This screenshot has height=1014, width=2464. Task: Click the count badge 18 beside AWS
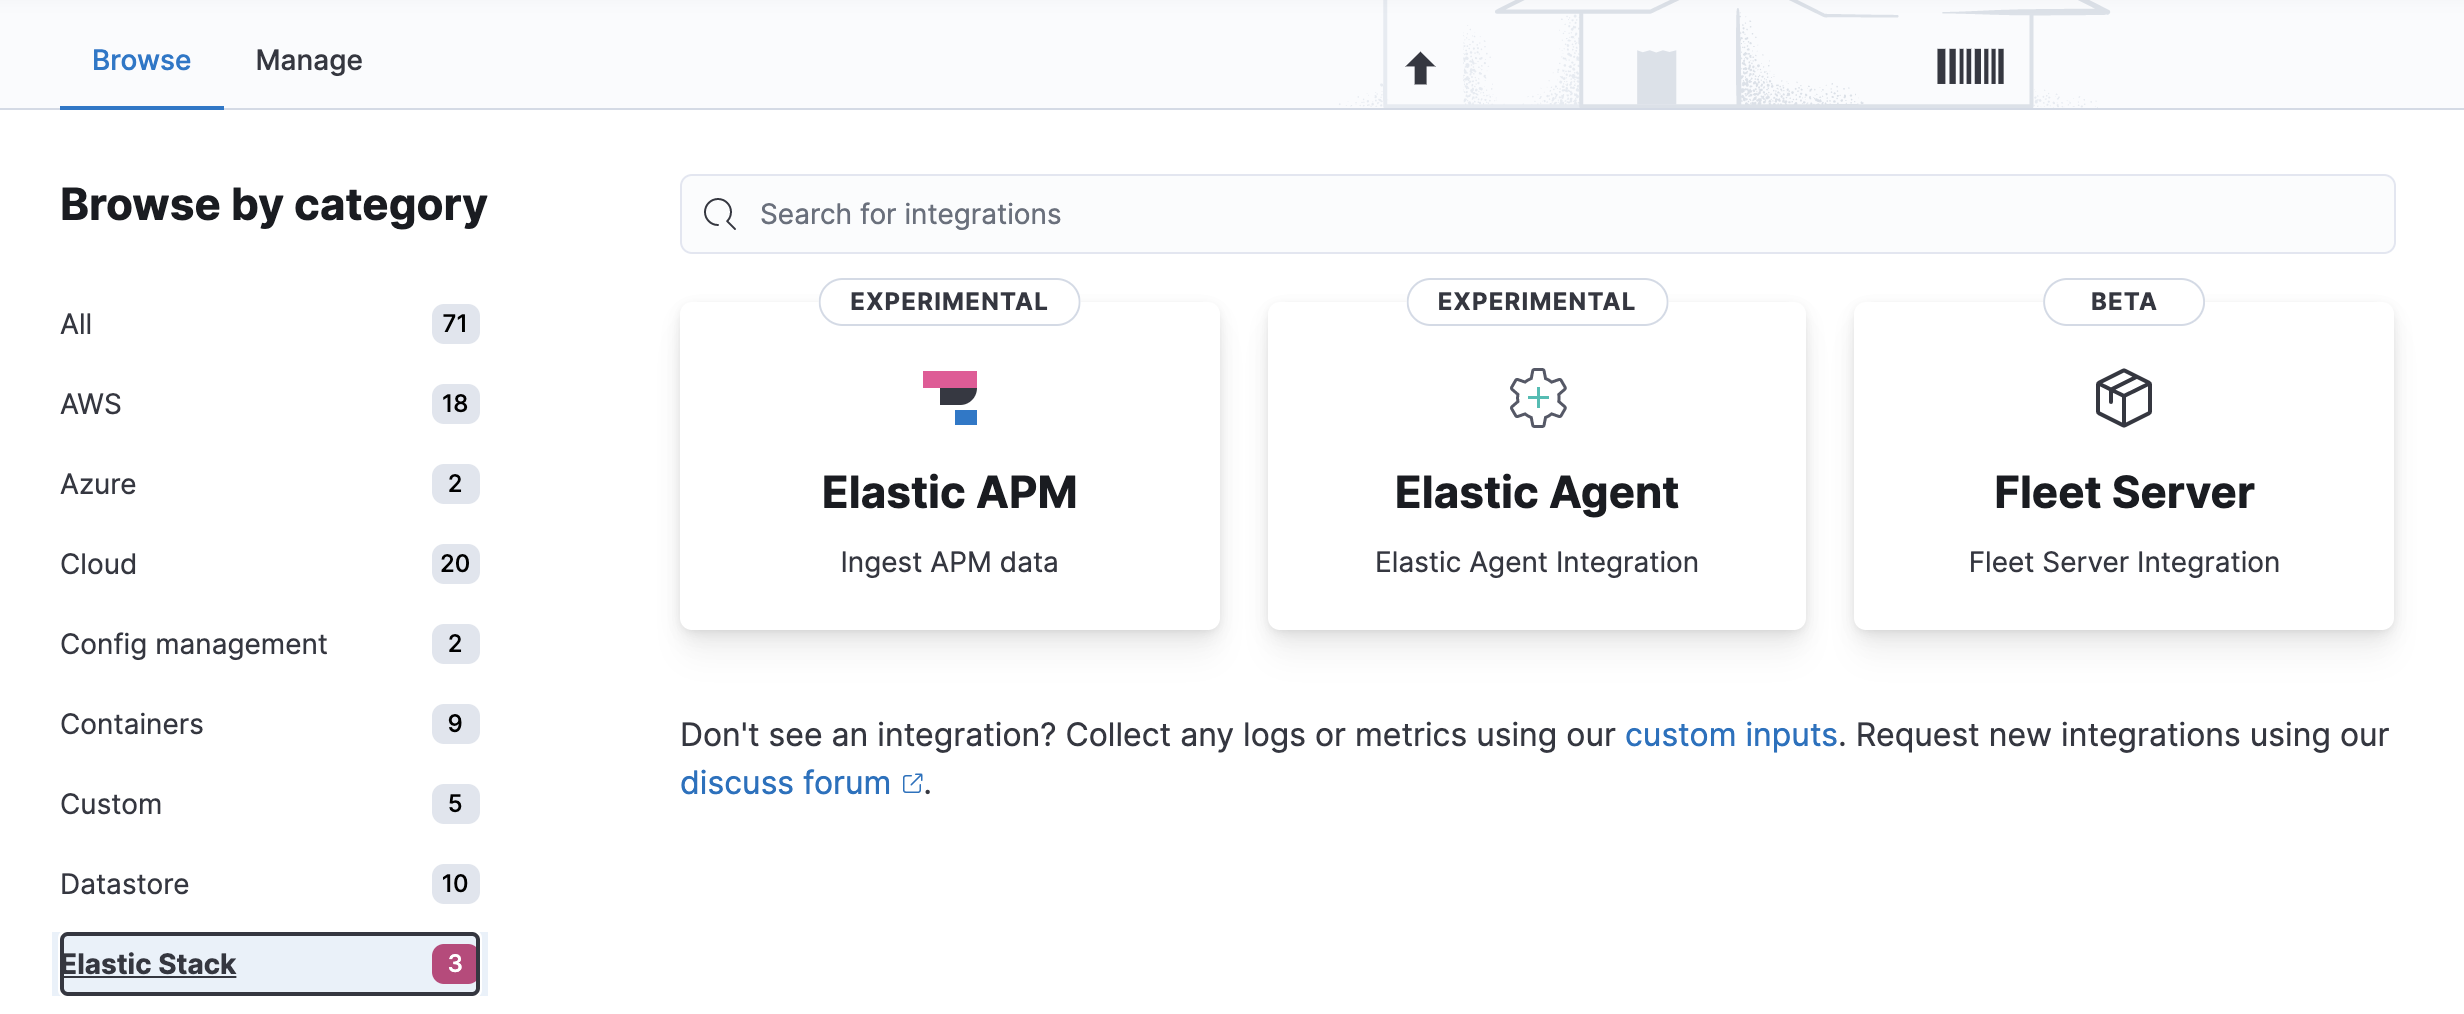click(x=455, y=404)
